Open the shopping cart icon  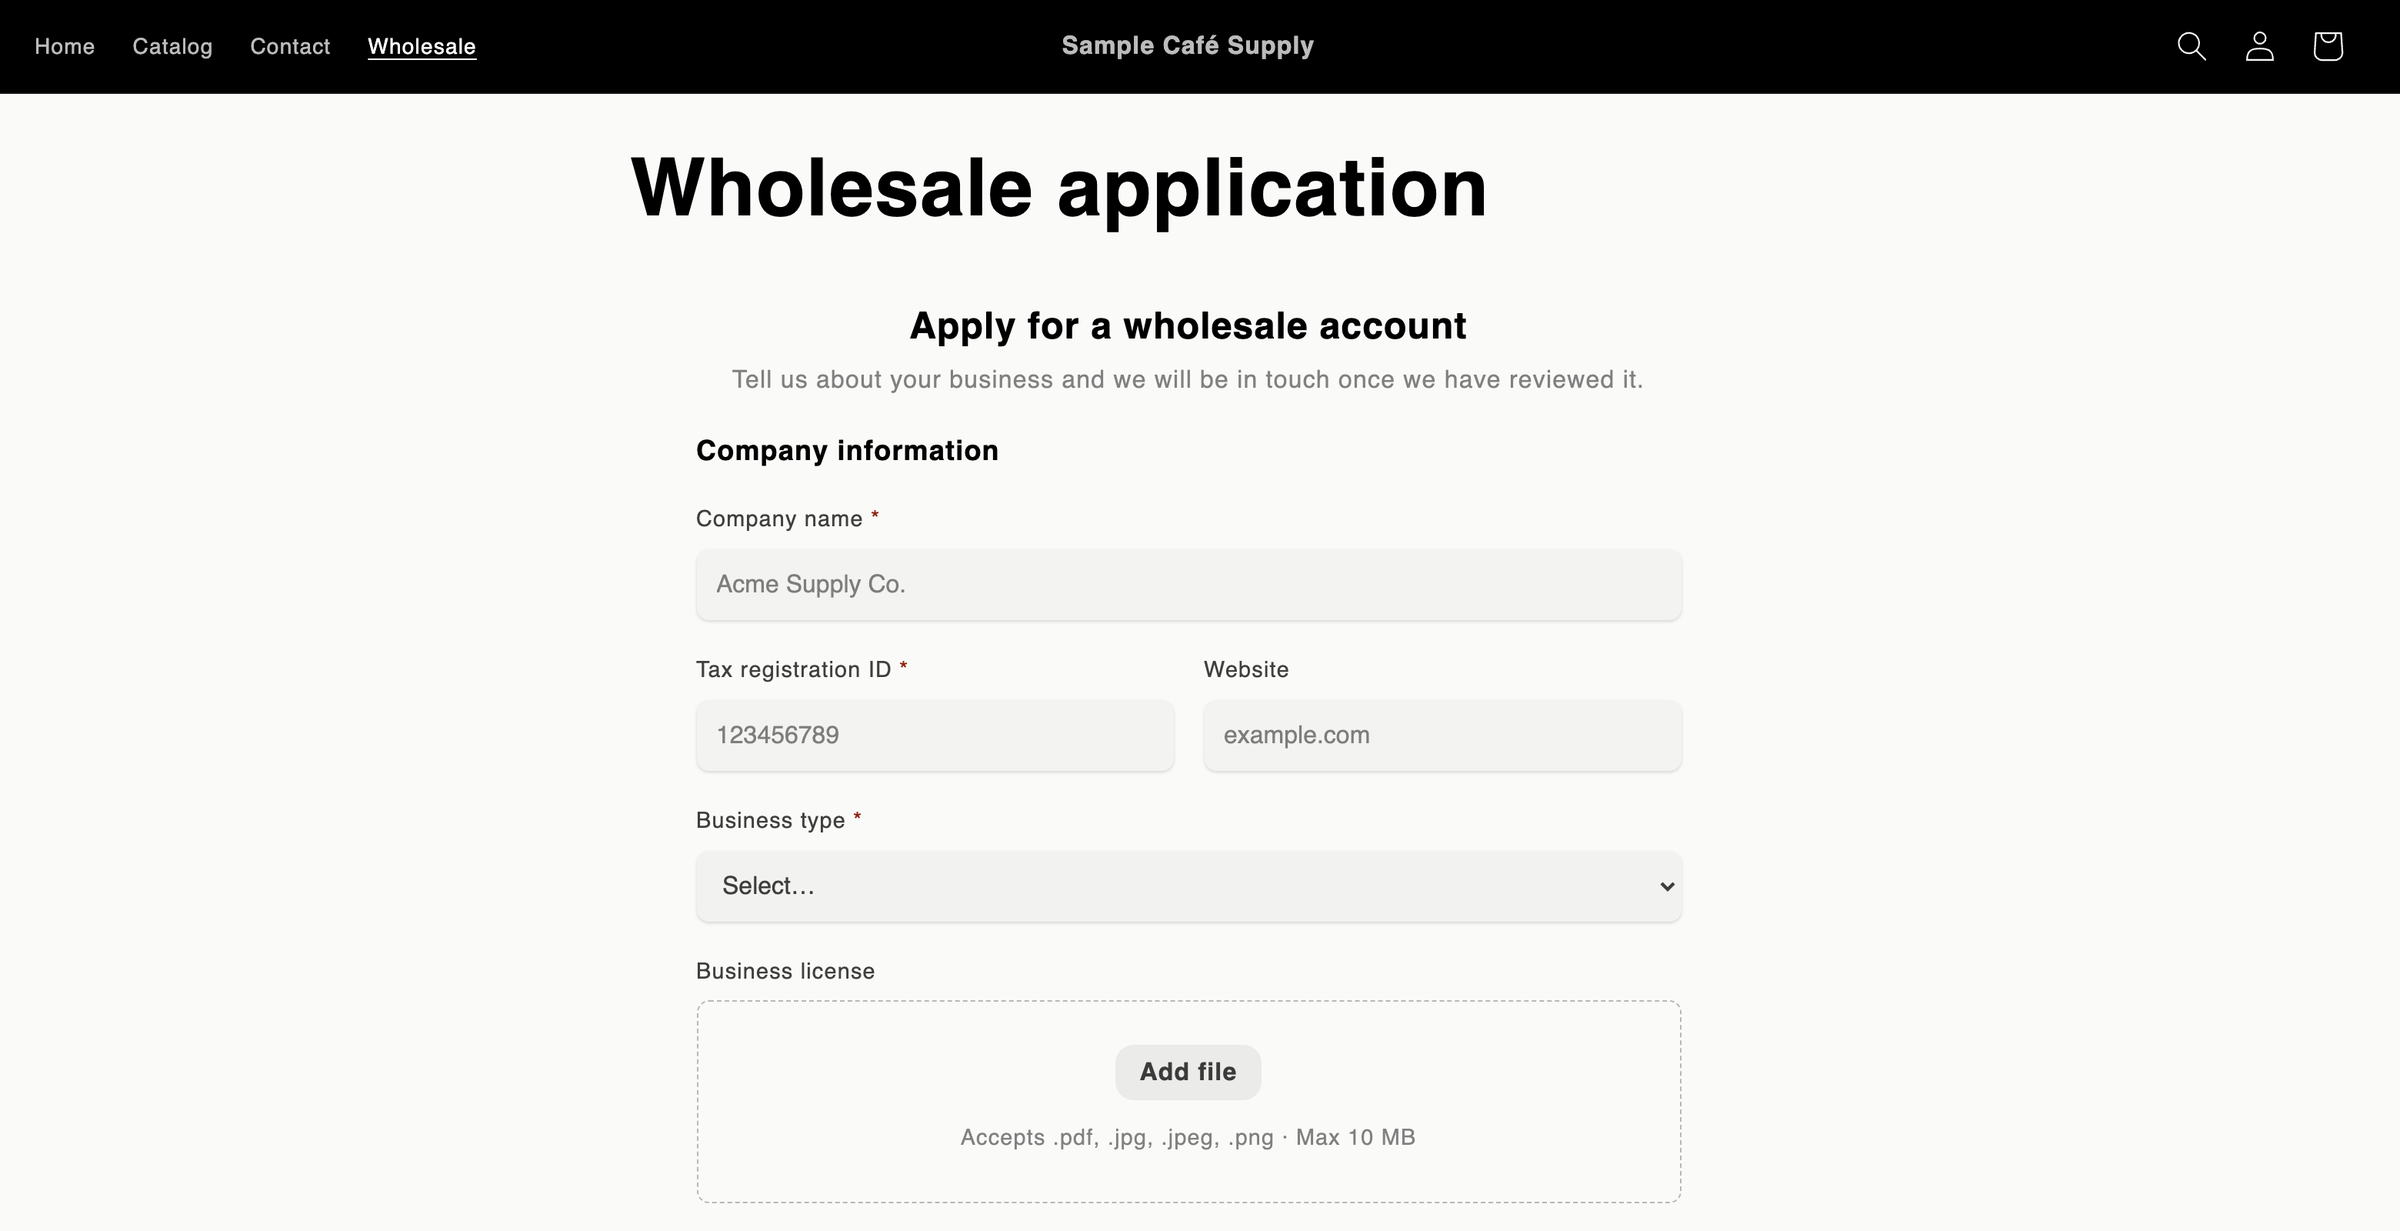click(x=2328, y=46)
